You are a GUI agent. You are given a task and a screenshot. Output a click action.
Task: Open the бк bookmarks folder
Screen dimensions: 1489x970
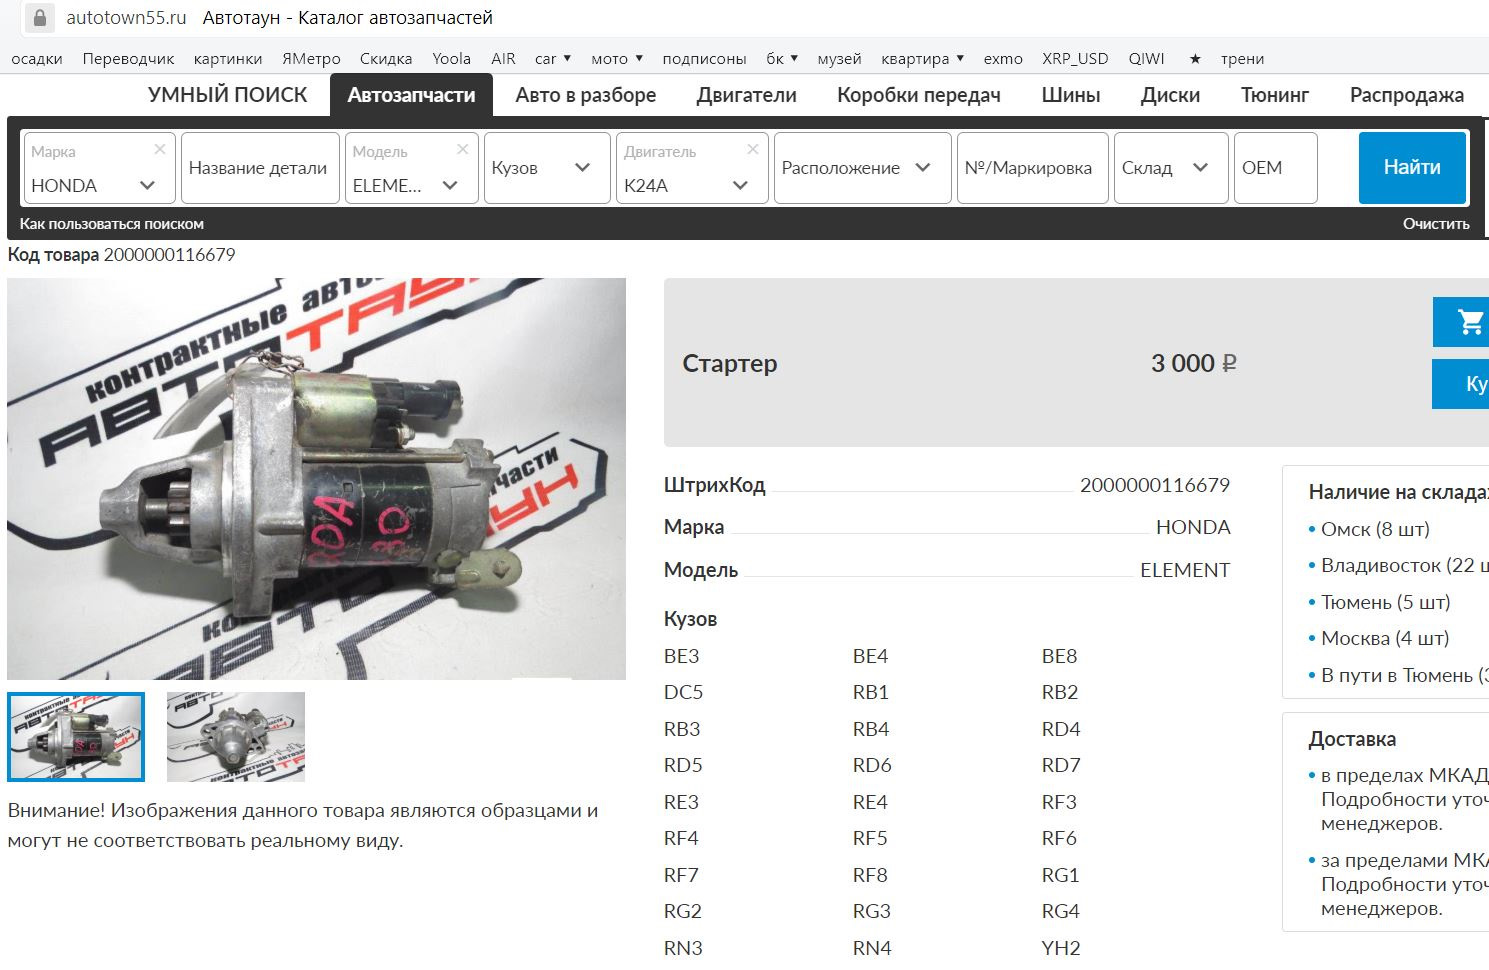tap(782, 59)
